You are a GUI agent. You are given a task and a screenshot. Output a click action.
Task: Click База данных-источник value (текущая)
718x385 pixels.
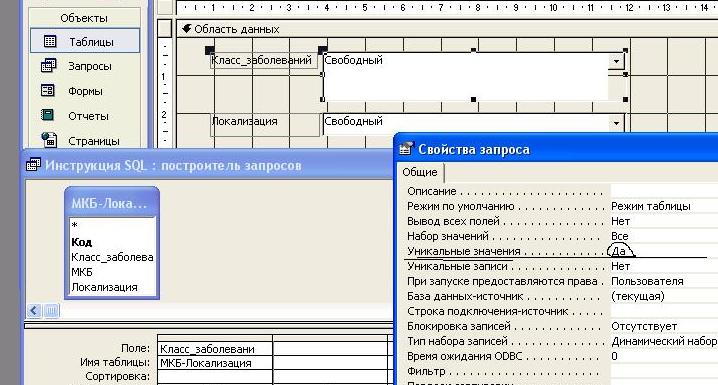pyautogui.click(x=664, y=296)
